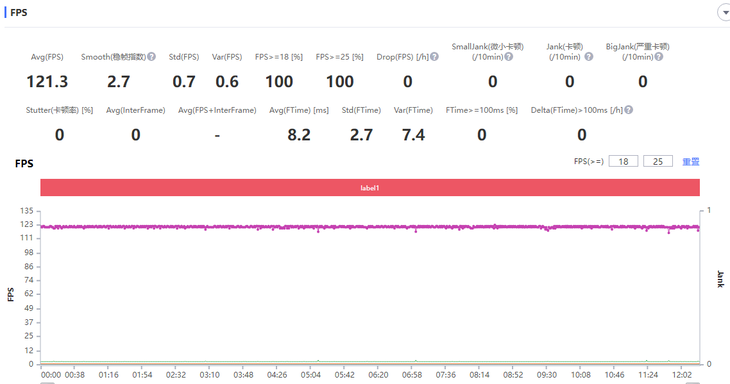Viewport: 730px width, 384px height.
Task: Click Var(FPS) value 0.6
Action: point(227,81)
